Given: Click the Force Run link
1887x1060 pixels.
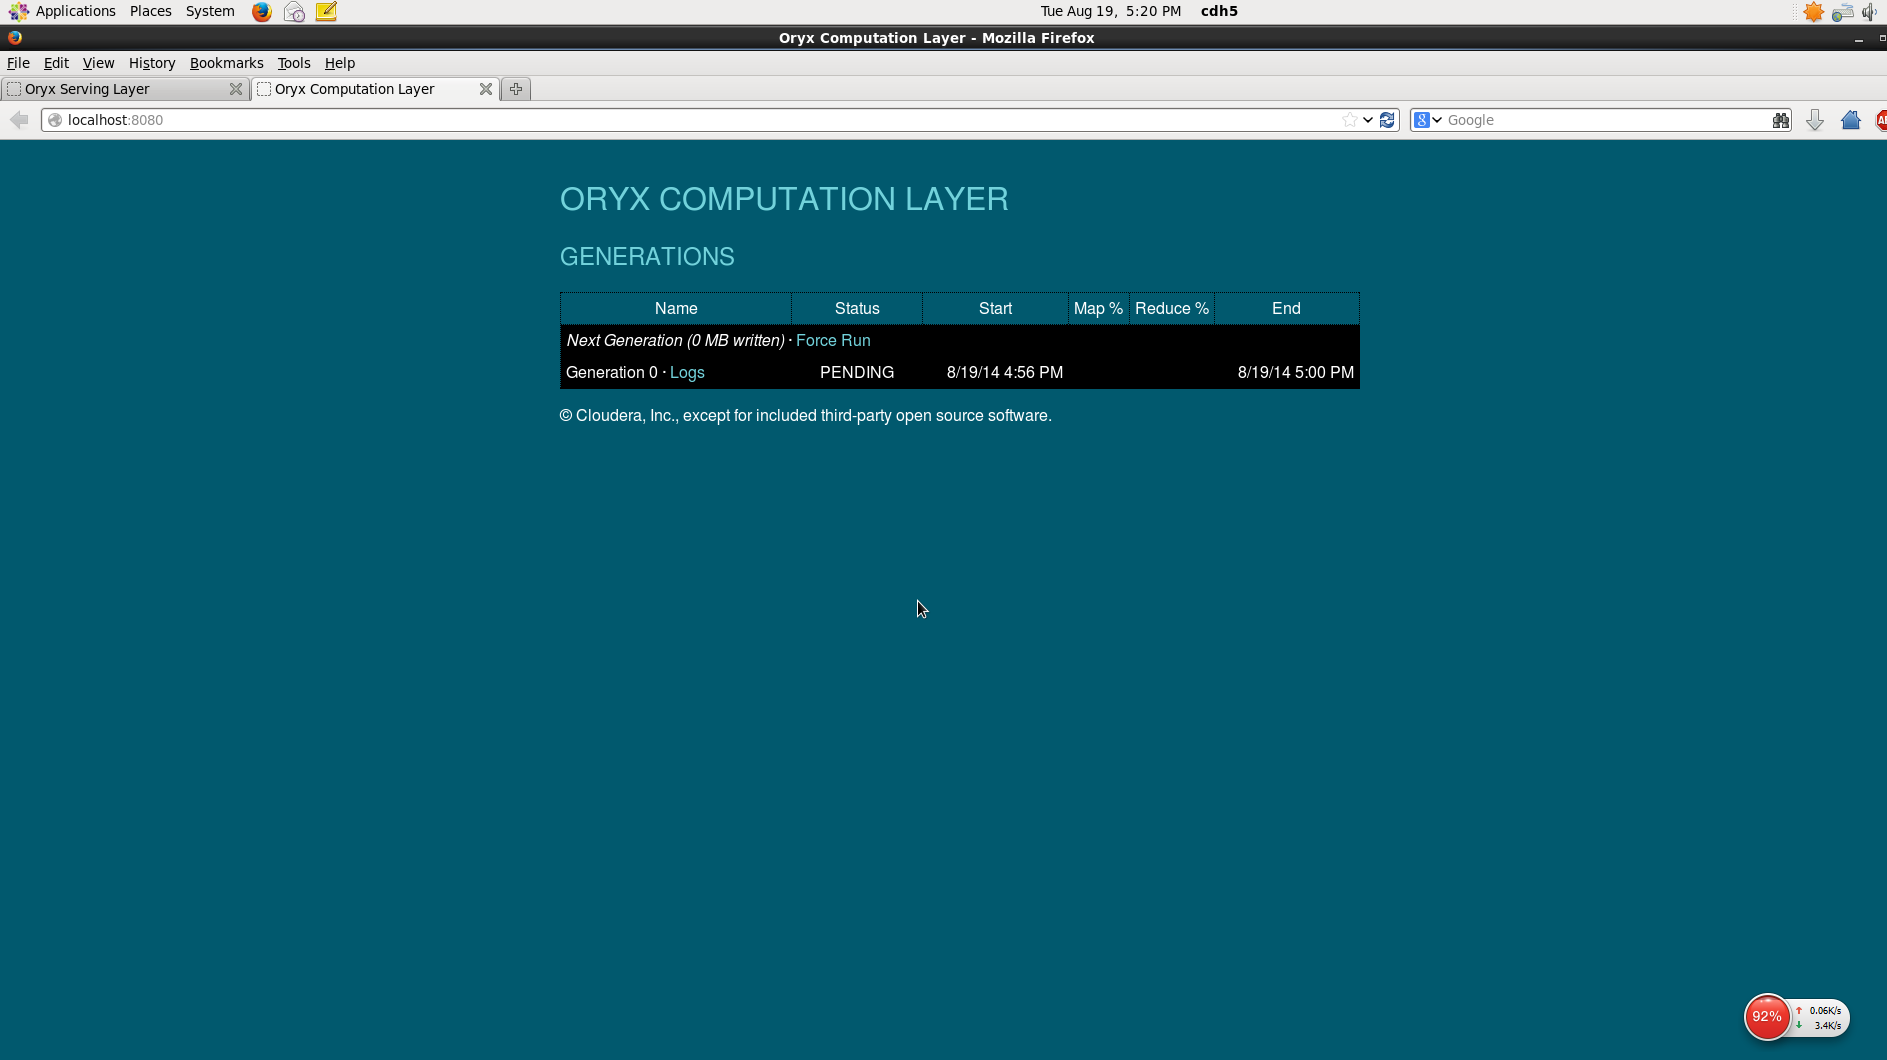Looking at the screenshot, I should pos(833,340).
